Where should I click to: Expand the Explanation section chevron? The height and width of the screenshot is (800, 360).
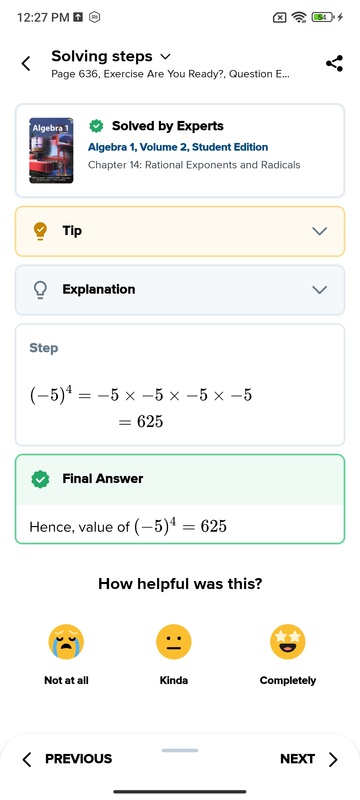click(320, 290)
